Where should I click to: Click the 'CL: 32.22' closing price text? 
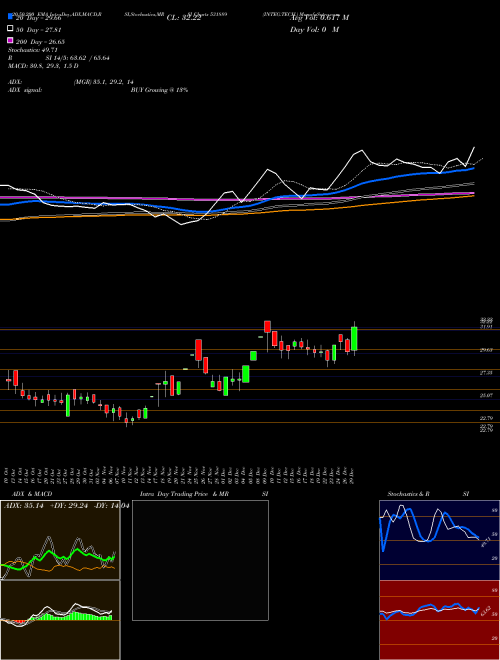click(184, 18)
